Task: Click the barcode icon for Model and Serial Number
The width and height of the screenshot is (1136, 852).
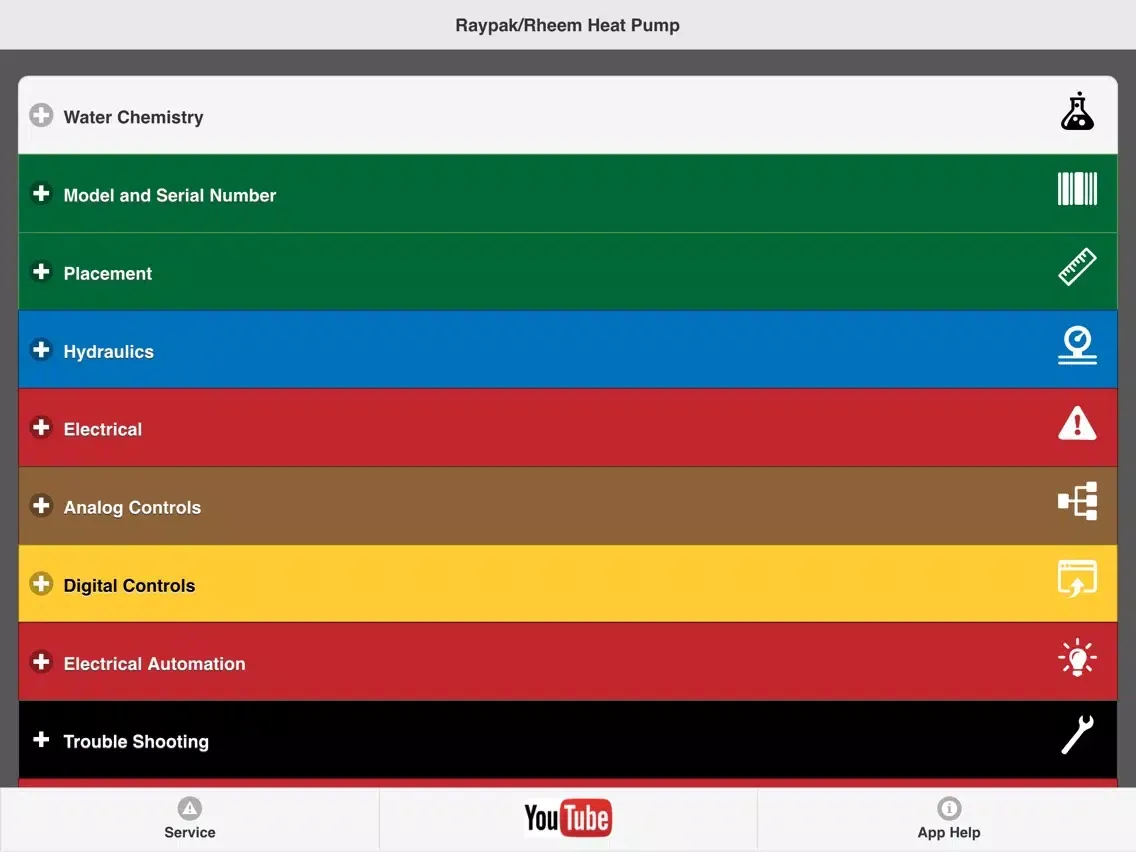Action: [x=1077, y=189]
